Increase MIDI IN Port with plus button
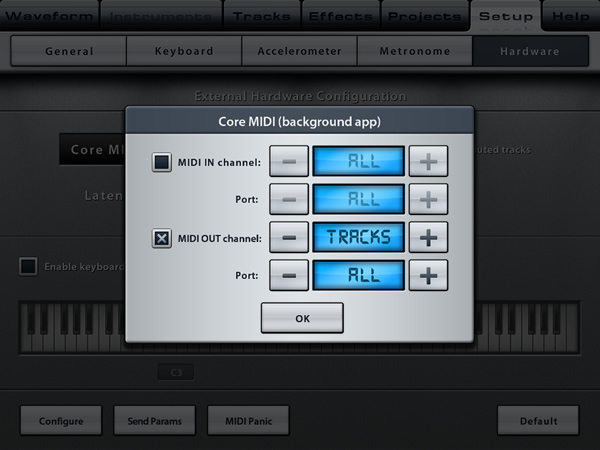 coord(428,199)
